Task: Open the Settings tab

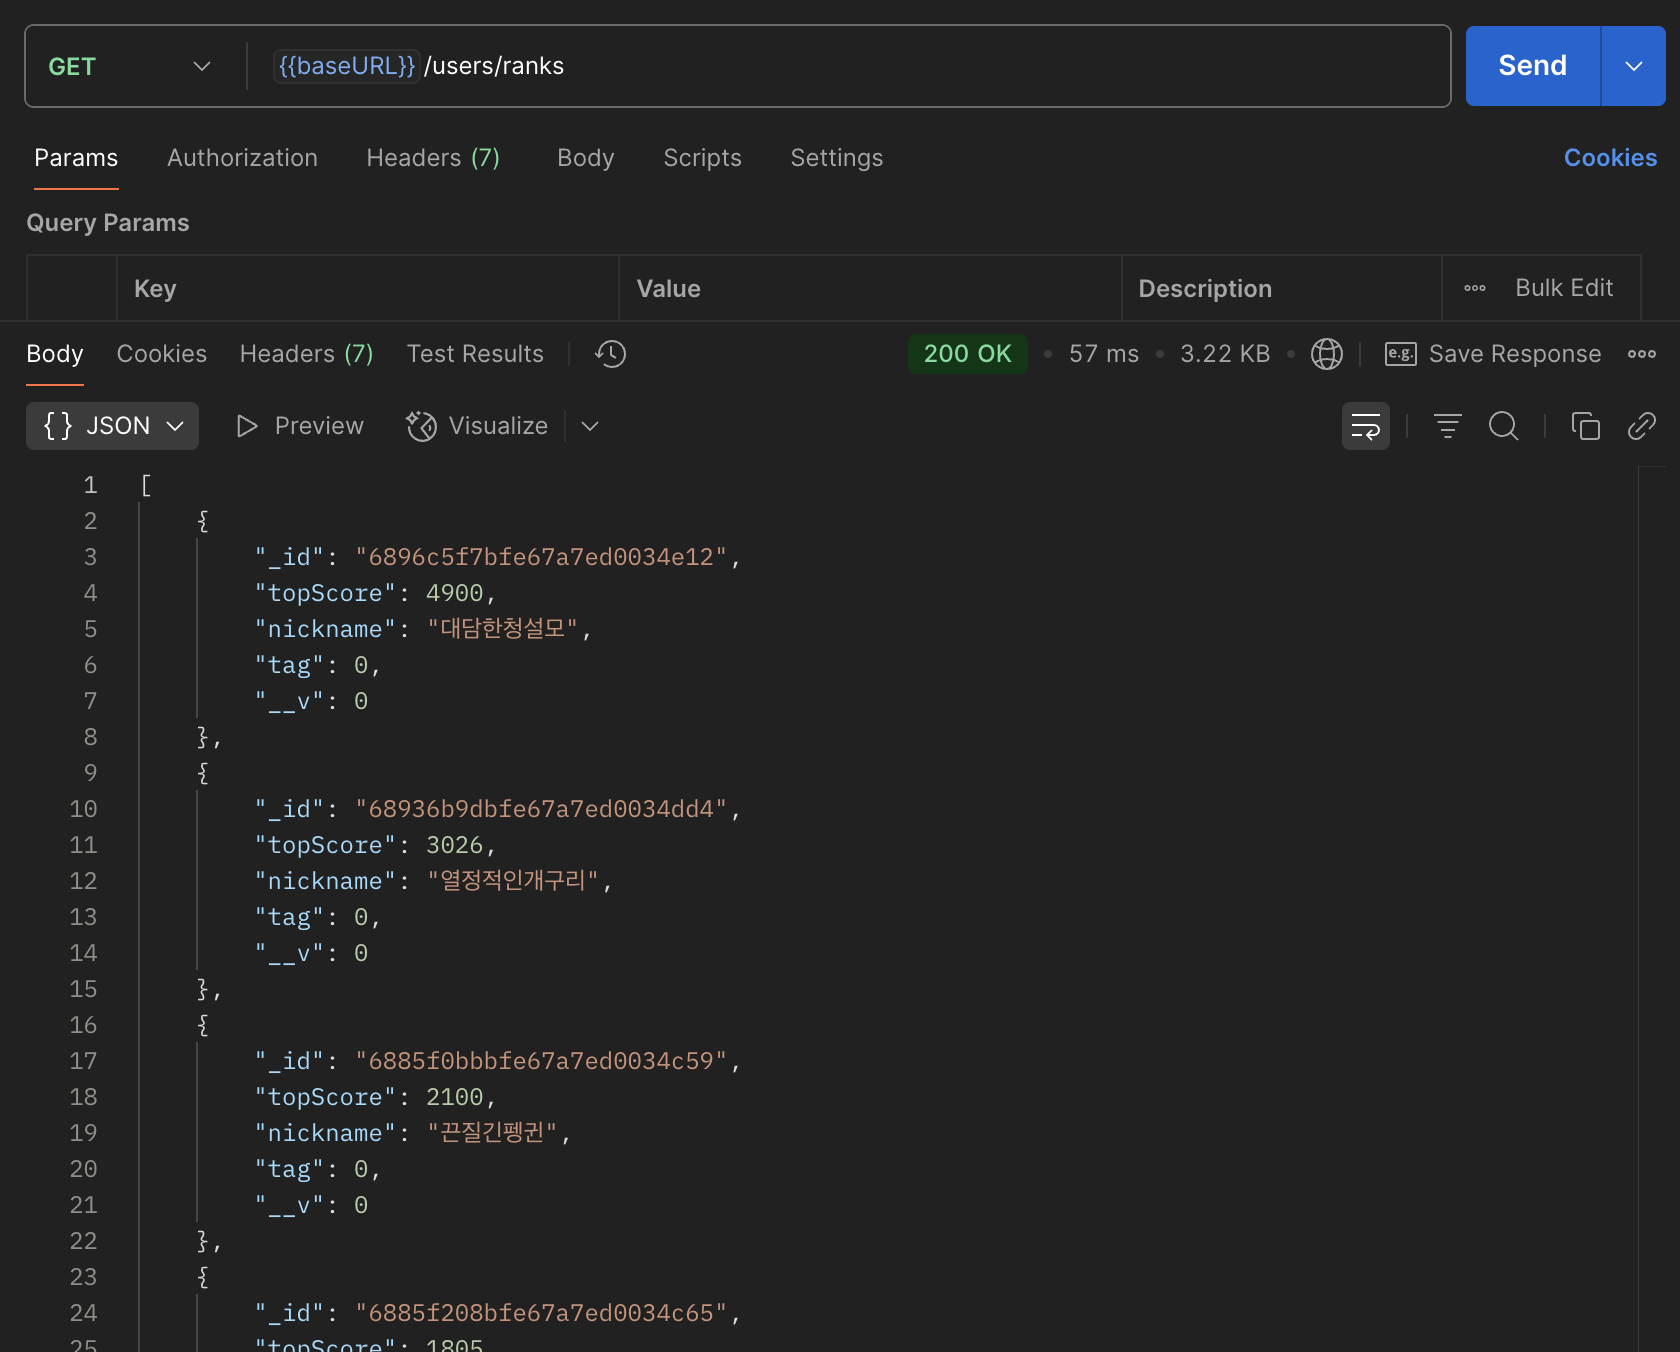Action: pyautogui.click(x=837, y=158)
